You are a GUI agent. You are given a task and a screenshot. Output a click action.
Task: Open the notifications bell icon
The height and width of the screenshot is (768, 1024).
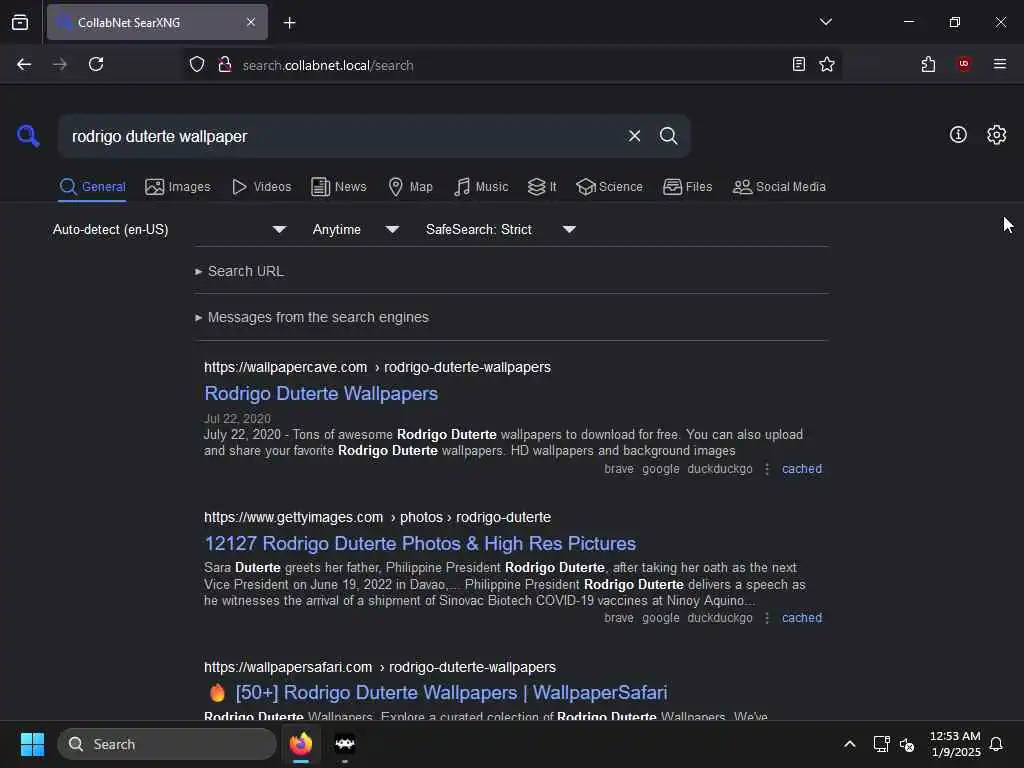(x=996, y=744)
